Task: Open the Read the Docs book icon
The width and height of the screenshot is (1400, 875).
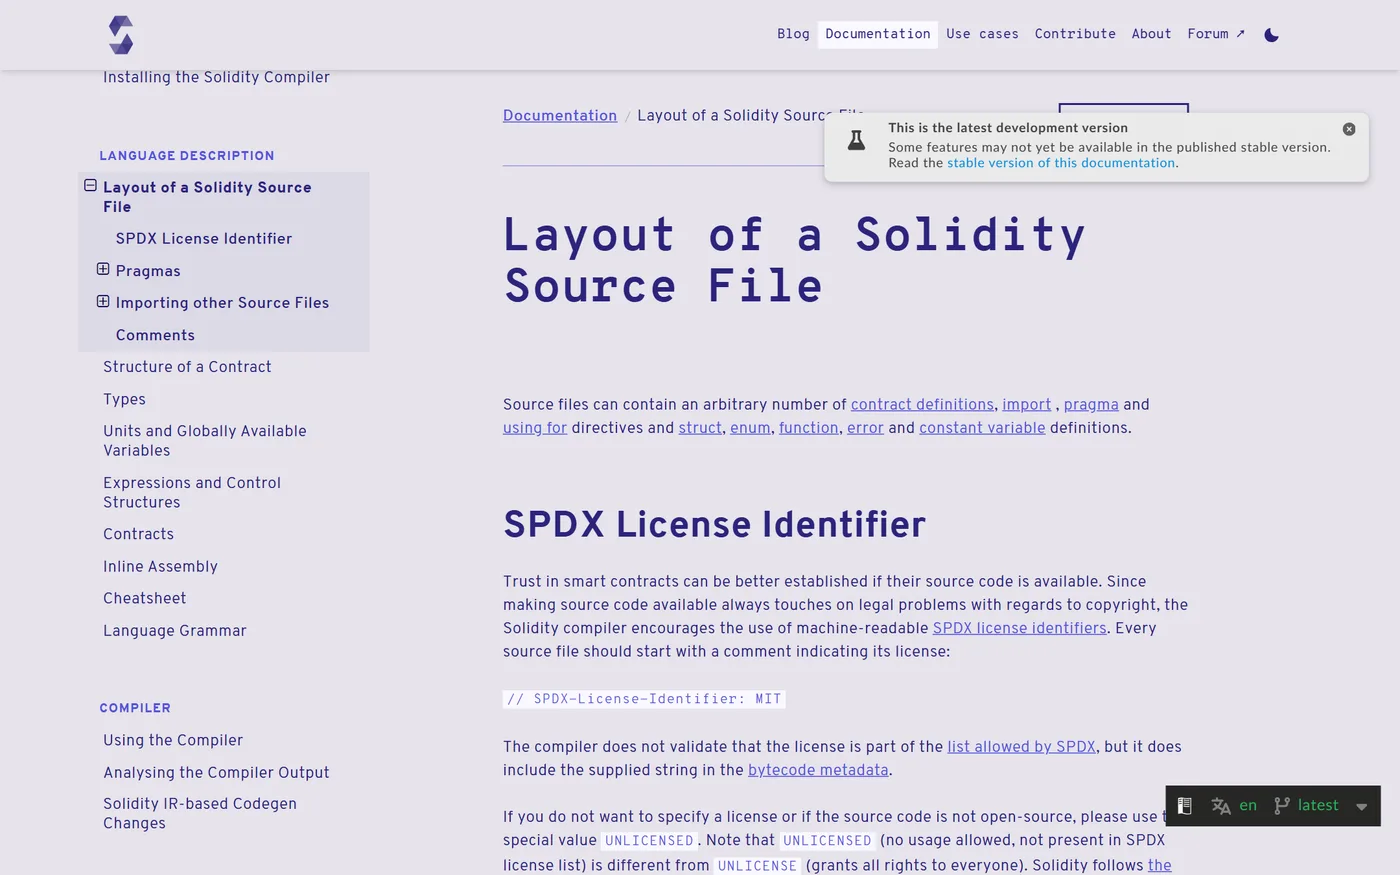Action: pyautogui.click(x=1185, y=806)
